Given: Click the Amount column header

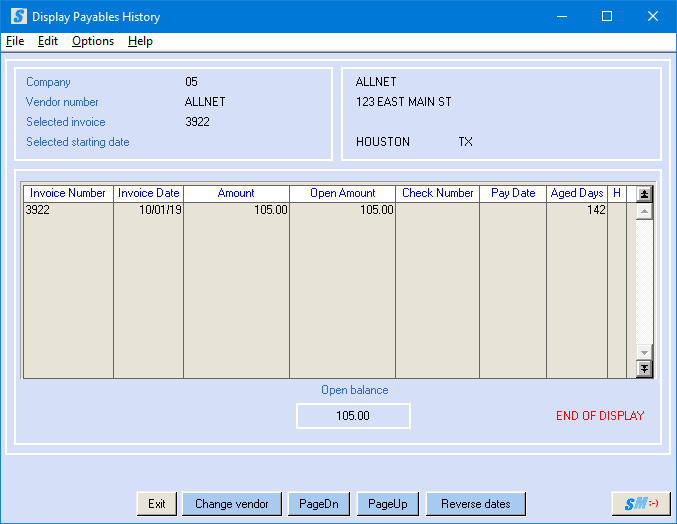Looking at the screenshot, I should 236,193.
